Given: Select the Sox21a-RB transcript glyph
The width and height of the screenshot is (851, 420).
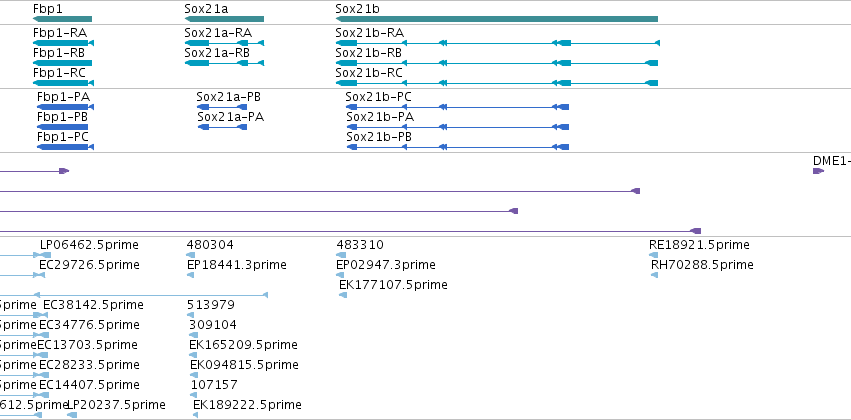Looking at the screenshot, I should pos(224,63).
